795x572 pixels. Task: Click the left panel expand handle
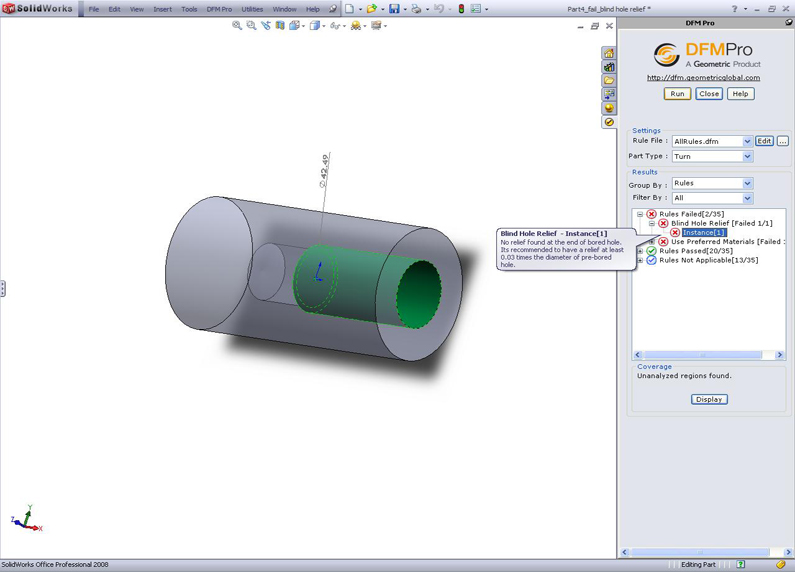point(3,289)
